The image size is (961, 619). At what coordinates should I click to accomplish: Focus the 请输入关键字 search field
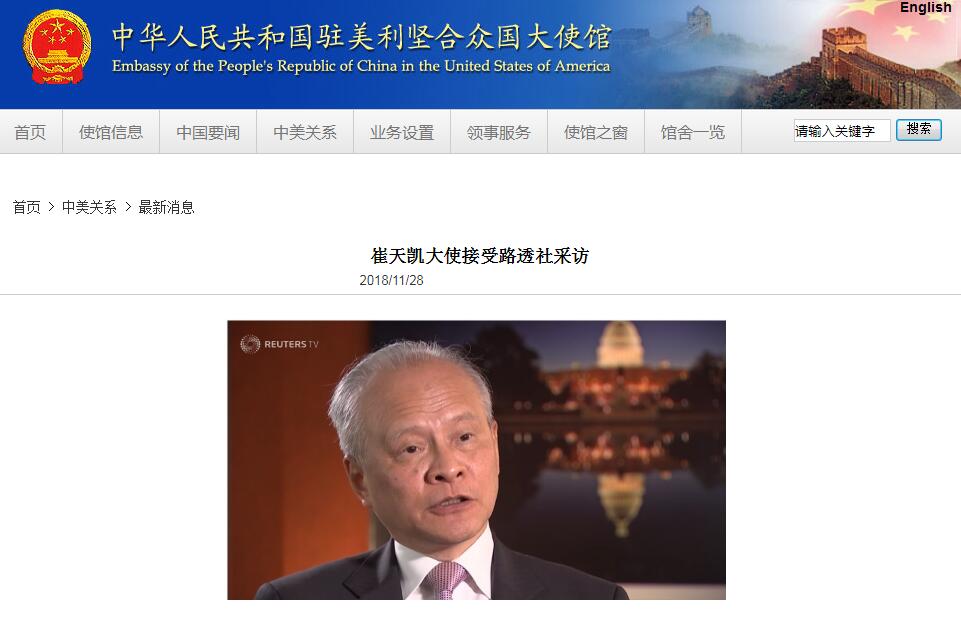coord(841,131)
